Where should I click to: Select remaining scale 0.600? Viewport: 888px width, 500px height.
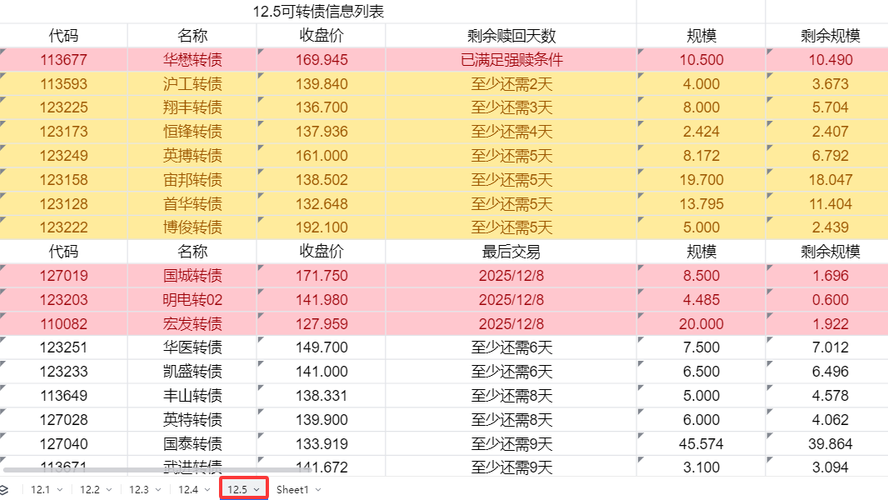827,300
